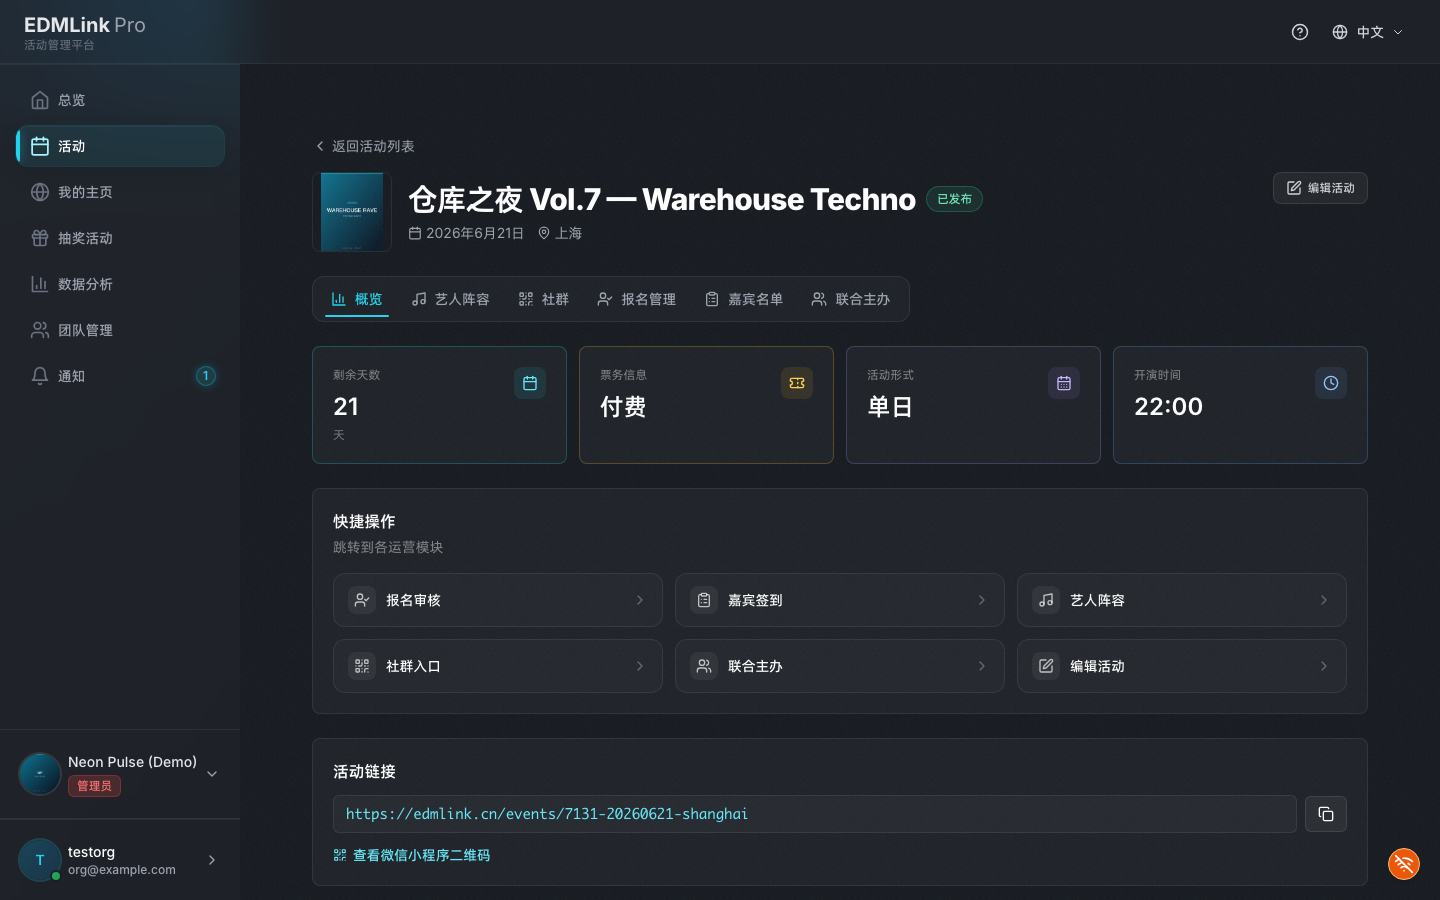This screenshot has width=1440, height=900.
Task: Switch to the 艺人阵容 tab
Action: (x=450, y=299)
